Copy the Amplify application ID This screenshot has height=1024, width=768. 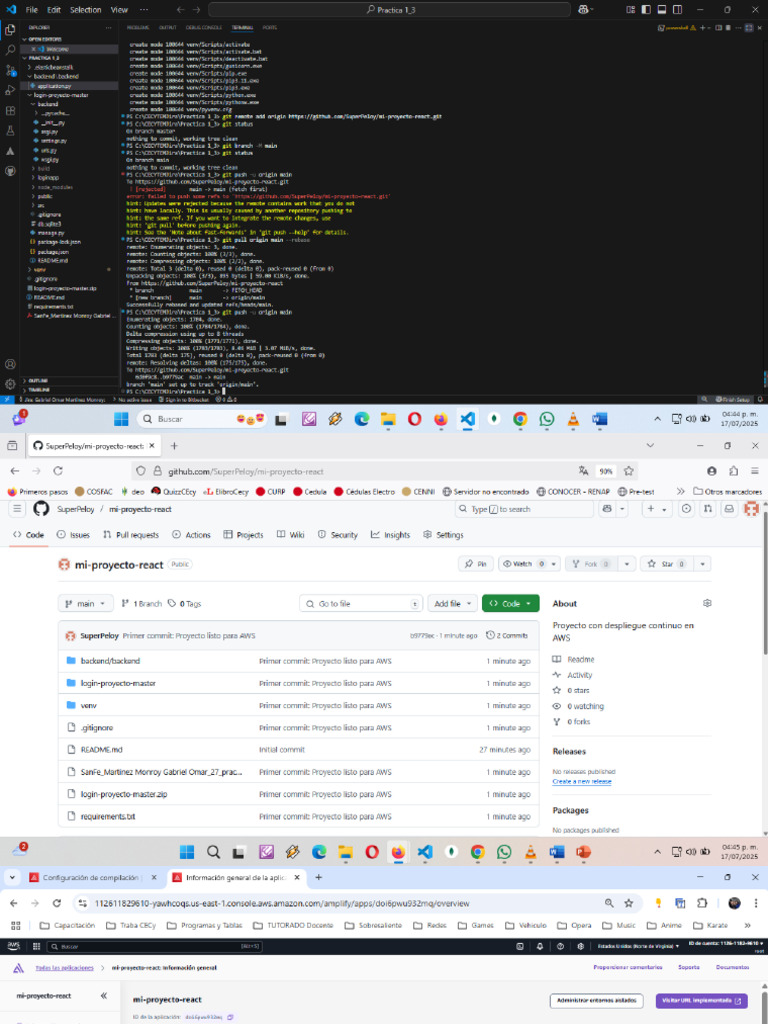pos(230,1017)
